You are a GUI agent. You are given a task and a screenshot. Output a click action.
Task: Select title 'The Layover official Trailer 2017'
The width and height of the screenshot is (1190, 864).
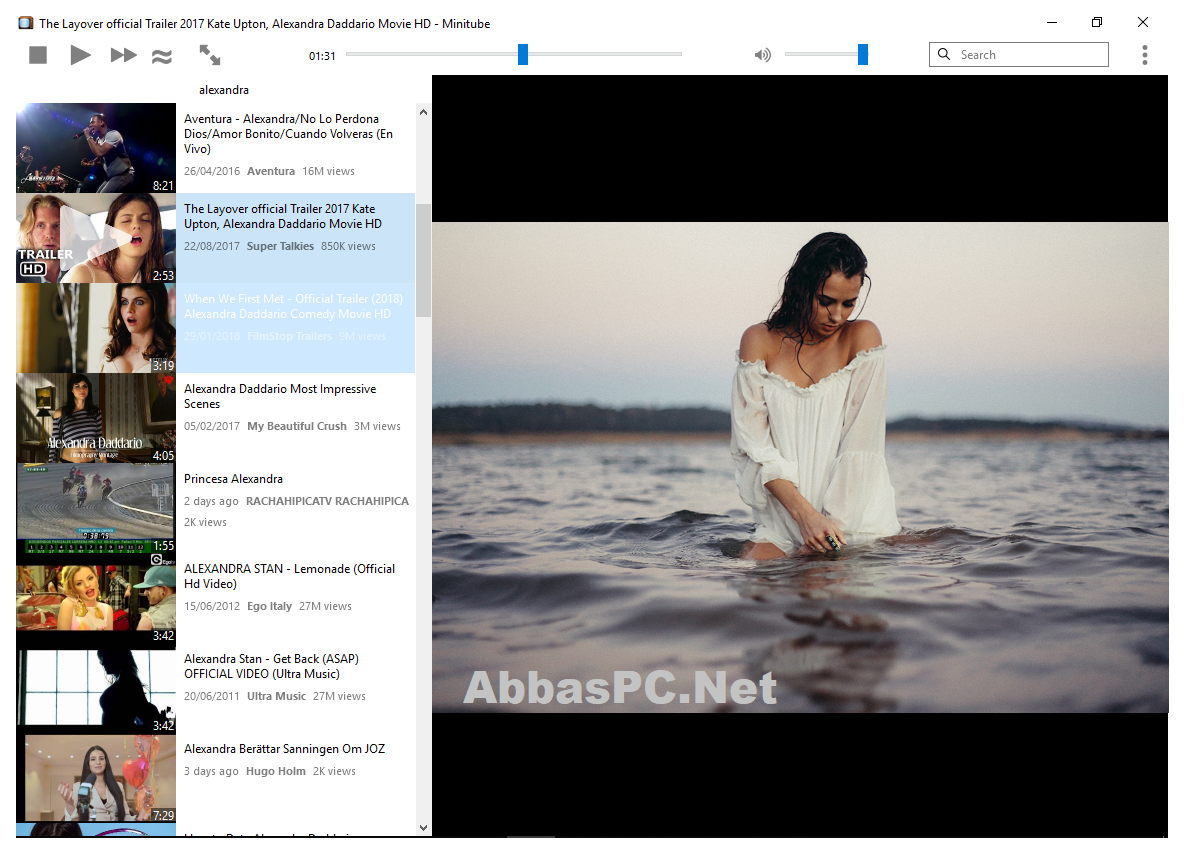[282, 216]
